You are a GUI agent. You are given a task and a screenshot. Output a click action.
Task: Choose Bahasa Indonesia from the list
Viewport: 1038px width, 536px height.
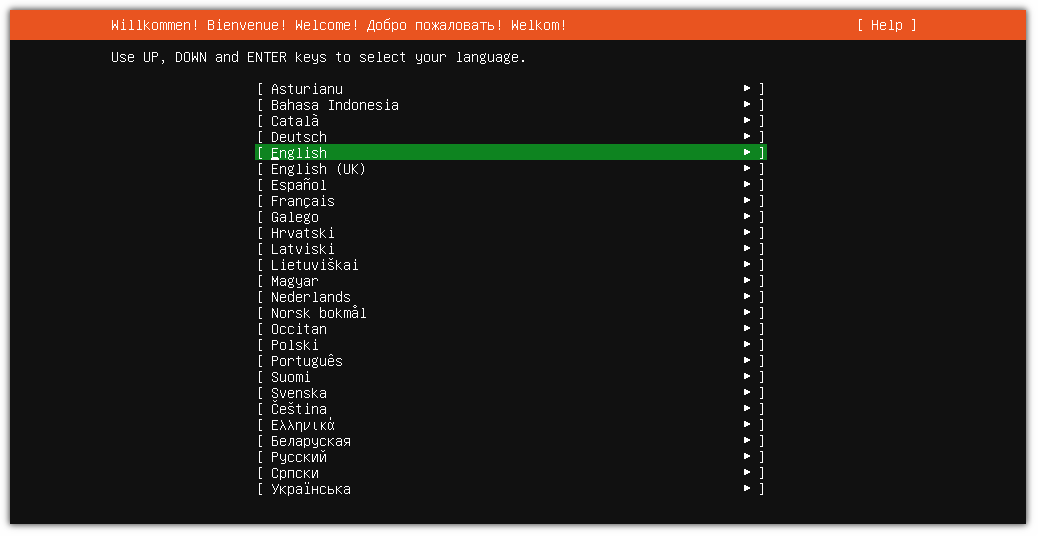click(510, 105)
